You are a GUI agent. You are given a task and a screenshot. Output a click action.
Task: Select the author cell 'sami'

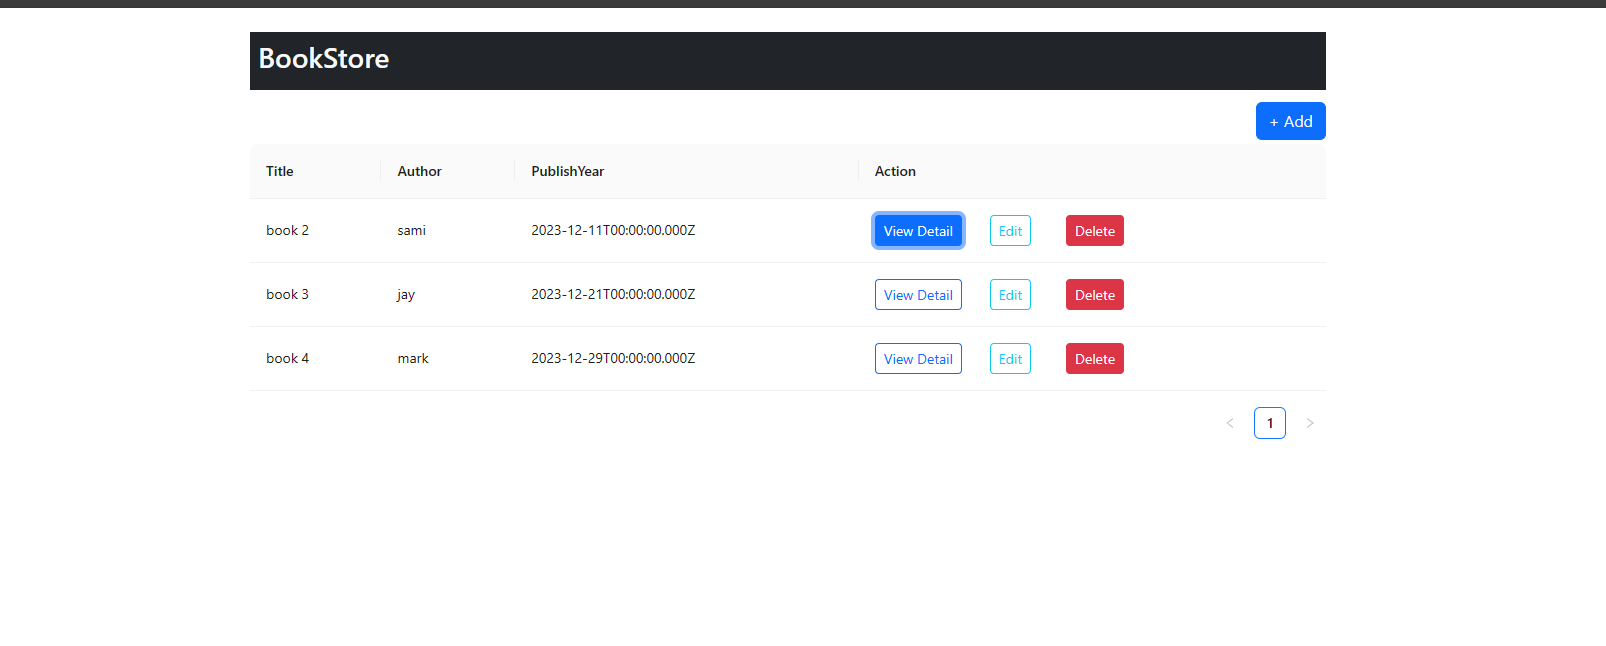[x=411, y=231]
